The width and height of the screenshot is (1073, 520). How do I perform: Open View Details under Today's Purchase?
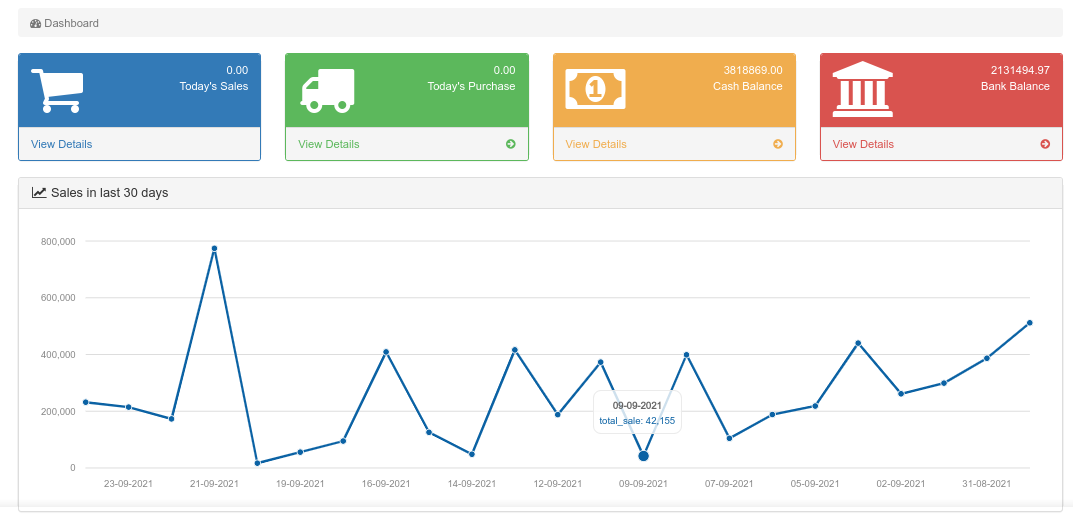click(x=328, y=144)
